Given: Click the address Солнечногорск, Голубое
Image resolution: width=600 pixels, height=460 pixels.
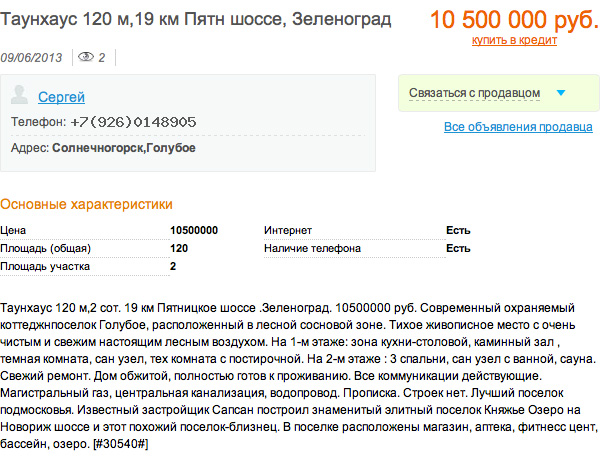Looking at the screenshot, I should click(129, 148).
